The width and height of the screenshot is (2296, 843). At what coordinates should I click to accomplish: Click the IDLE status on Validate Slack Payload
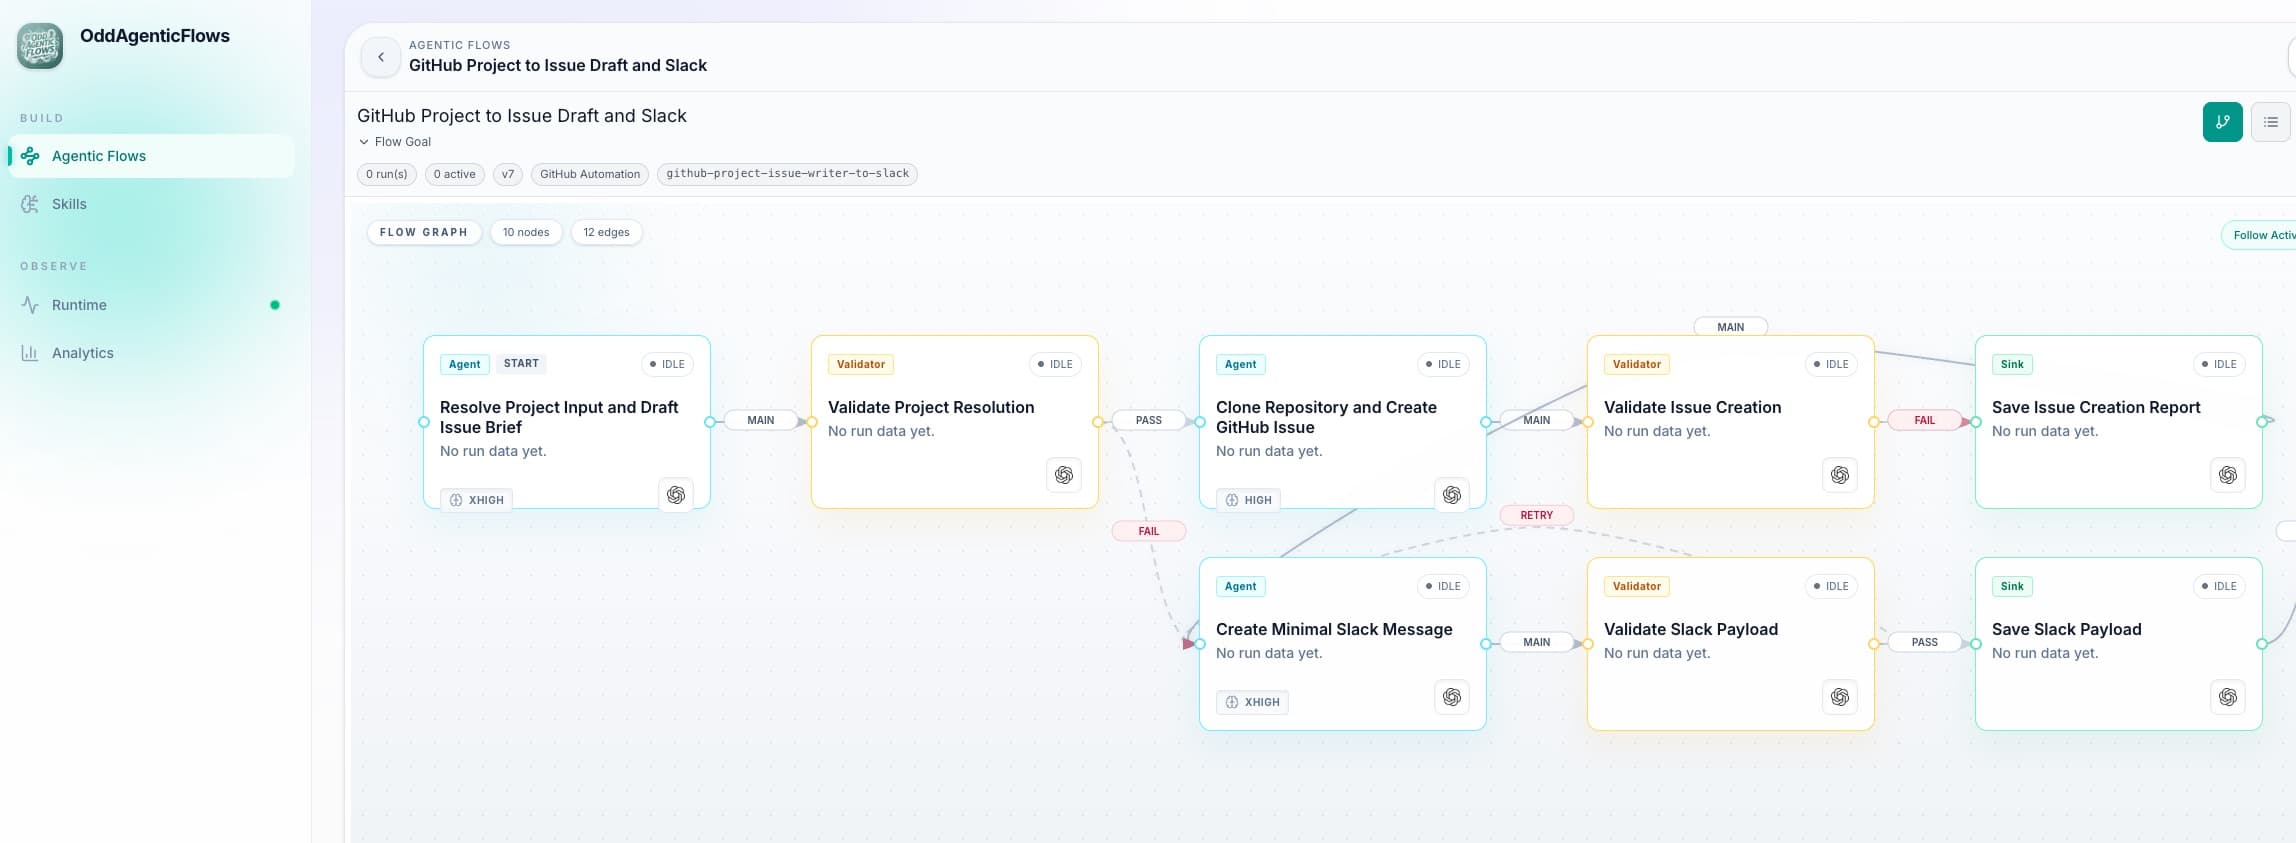tap(1832, 586)
